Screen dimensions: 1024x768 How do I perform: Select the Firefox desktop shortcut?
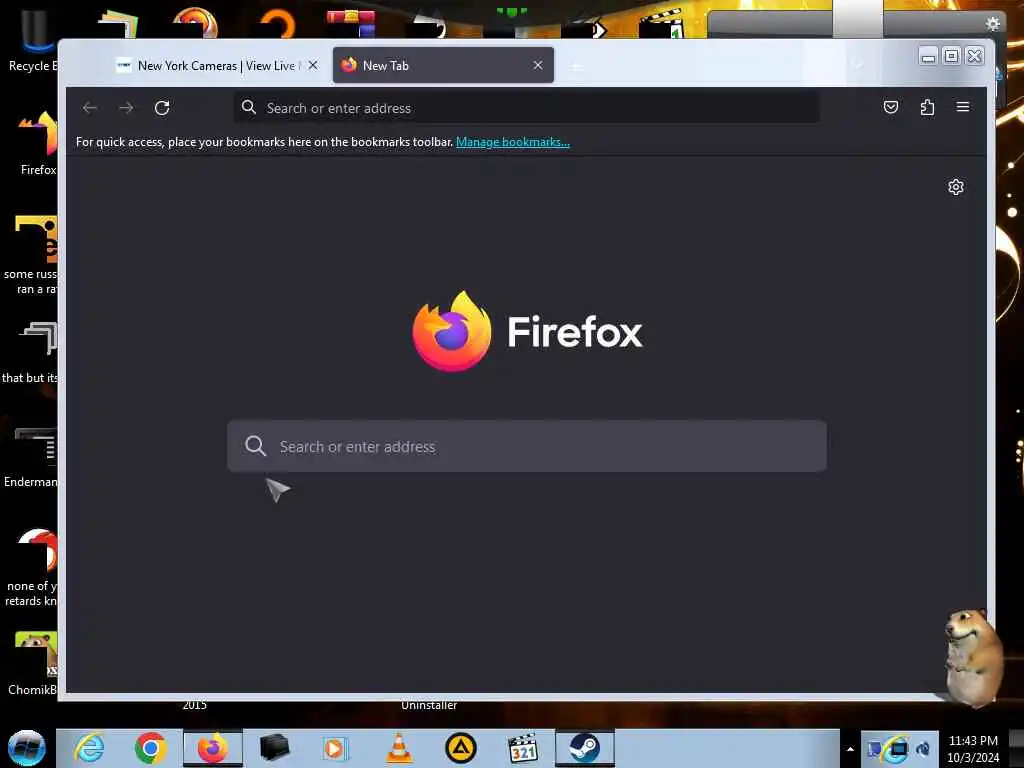(38, 144)
